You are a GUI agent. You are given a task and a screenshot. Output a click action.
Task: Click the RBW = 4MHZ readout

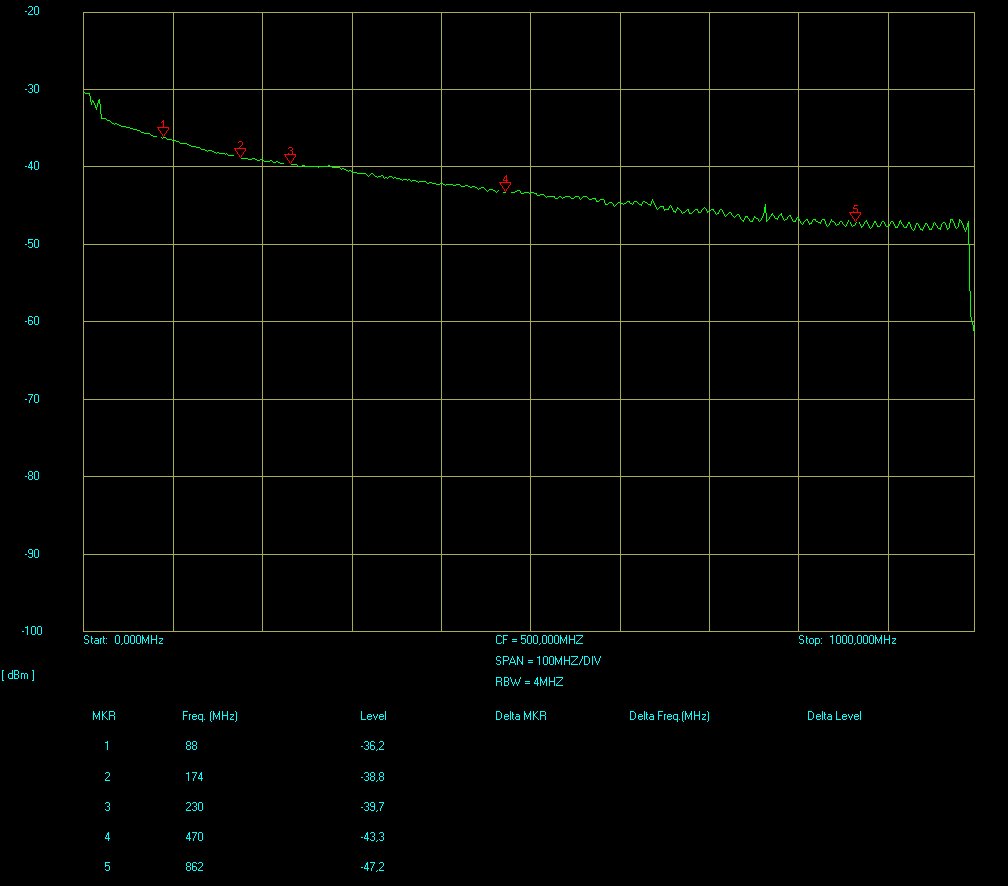tap(529, 682)
